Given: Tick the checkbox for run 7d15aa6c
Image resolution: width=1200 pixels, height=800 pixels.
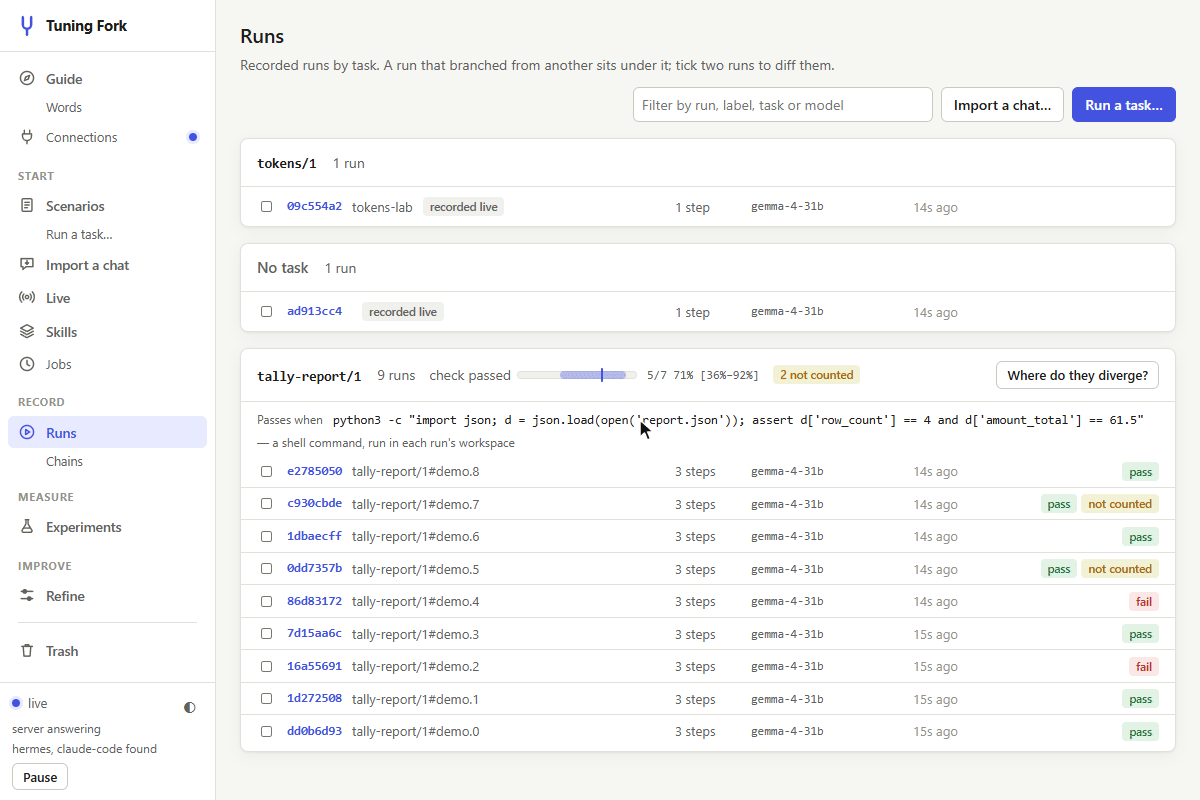Looking at the screenshot, I should coord(267,634).
